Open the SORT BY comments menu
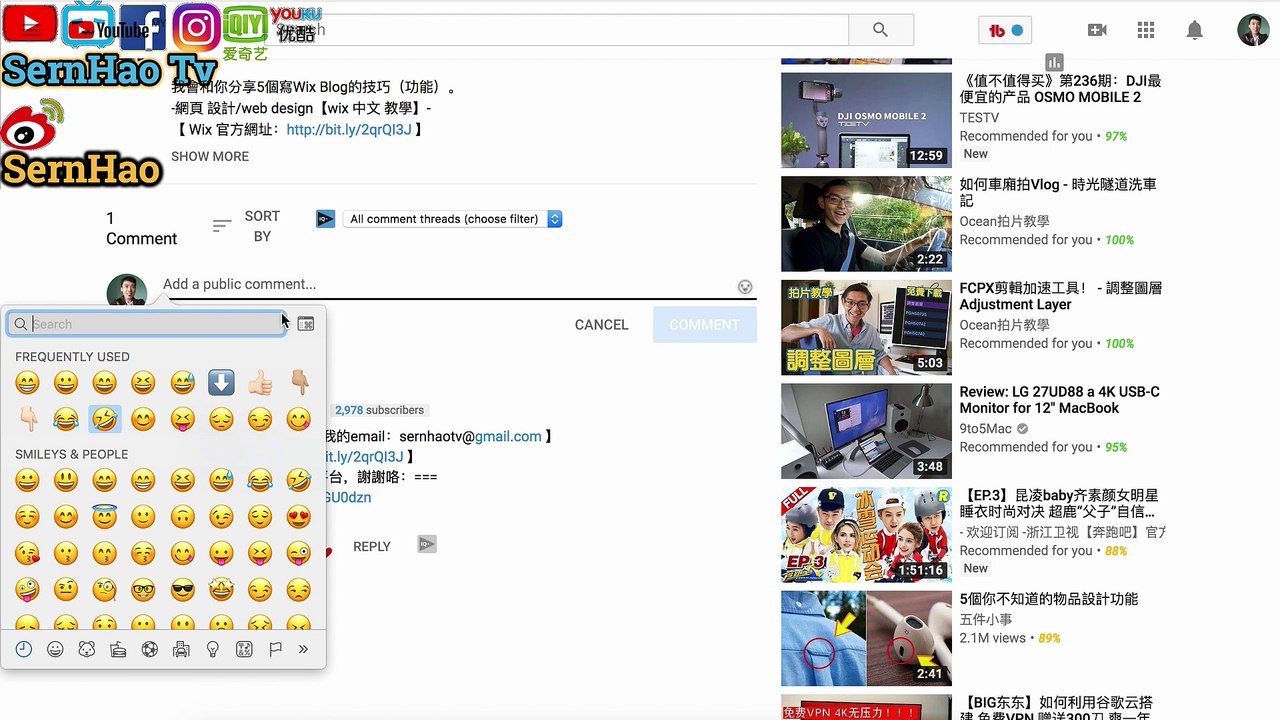This screenshot has height=720, width=1280. (x=247, y=226)
